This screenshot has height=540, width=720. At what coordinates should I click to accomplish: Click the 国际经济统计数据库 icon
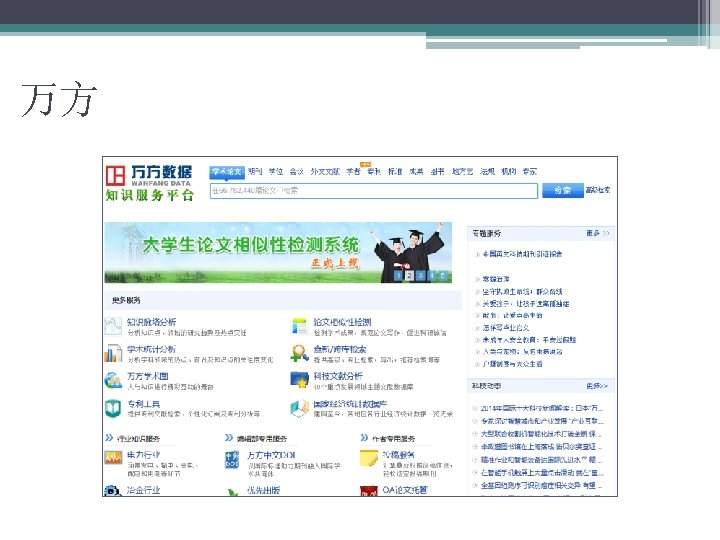[x=299, y=408]
